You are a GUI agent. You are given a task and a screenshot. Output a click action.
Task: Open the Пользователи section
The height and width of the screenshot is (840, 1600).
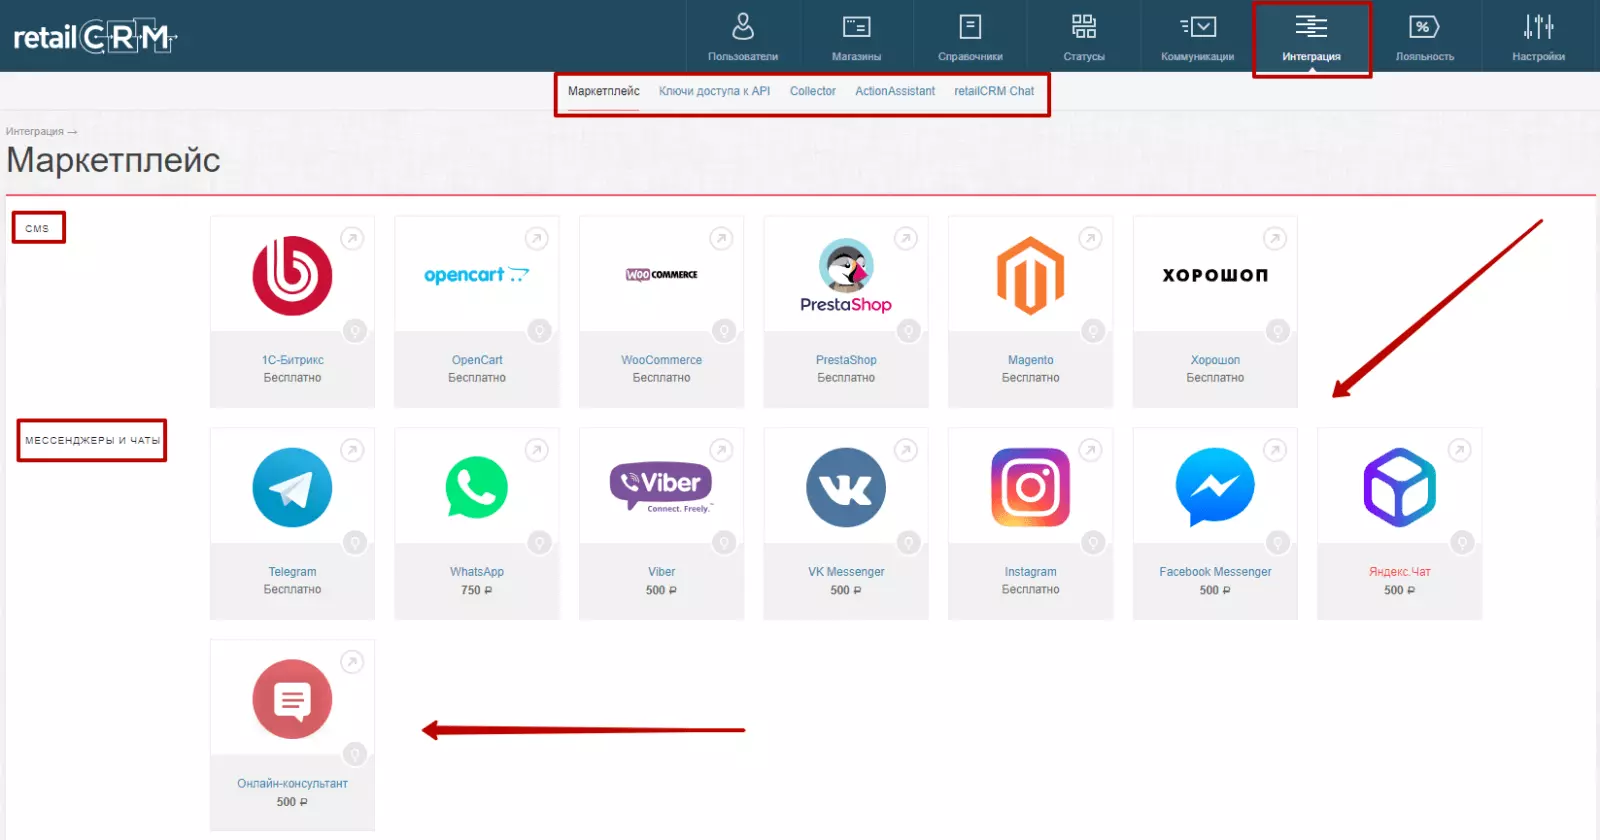coord(743,36)
